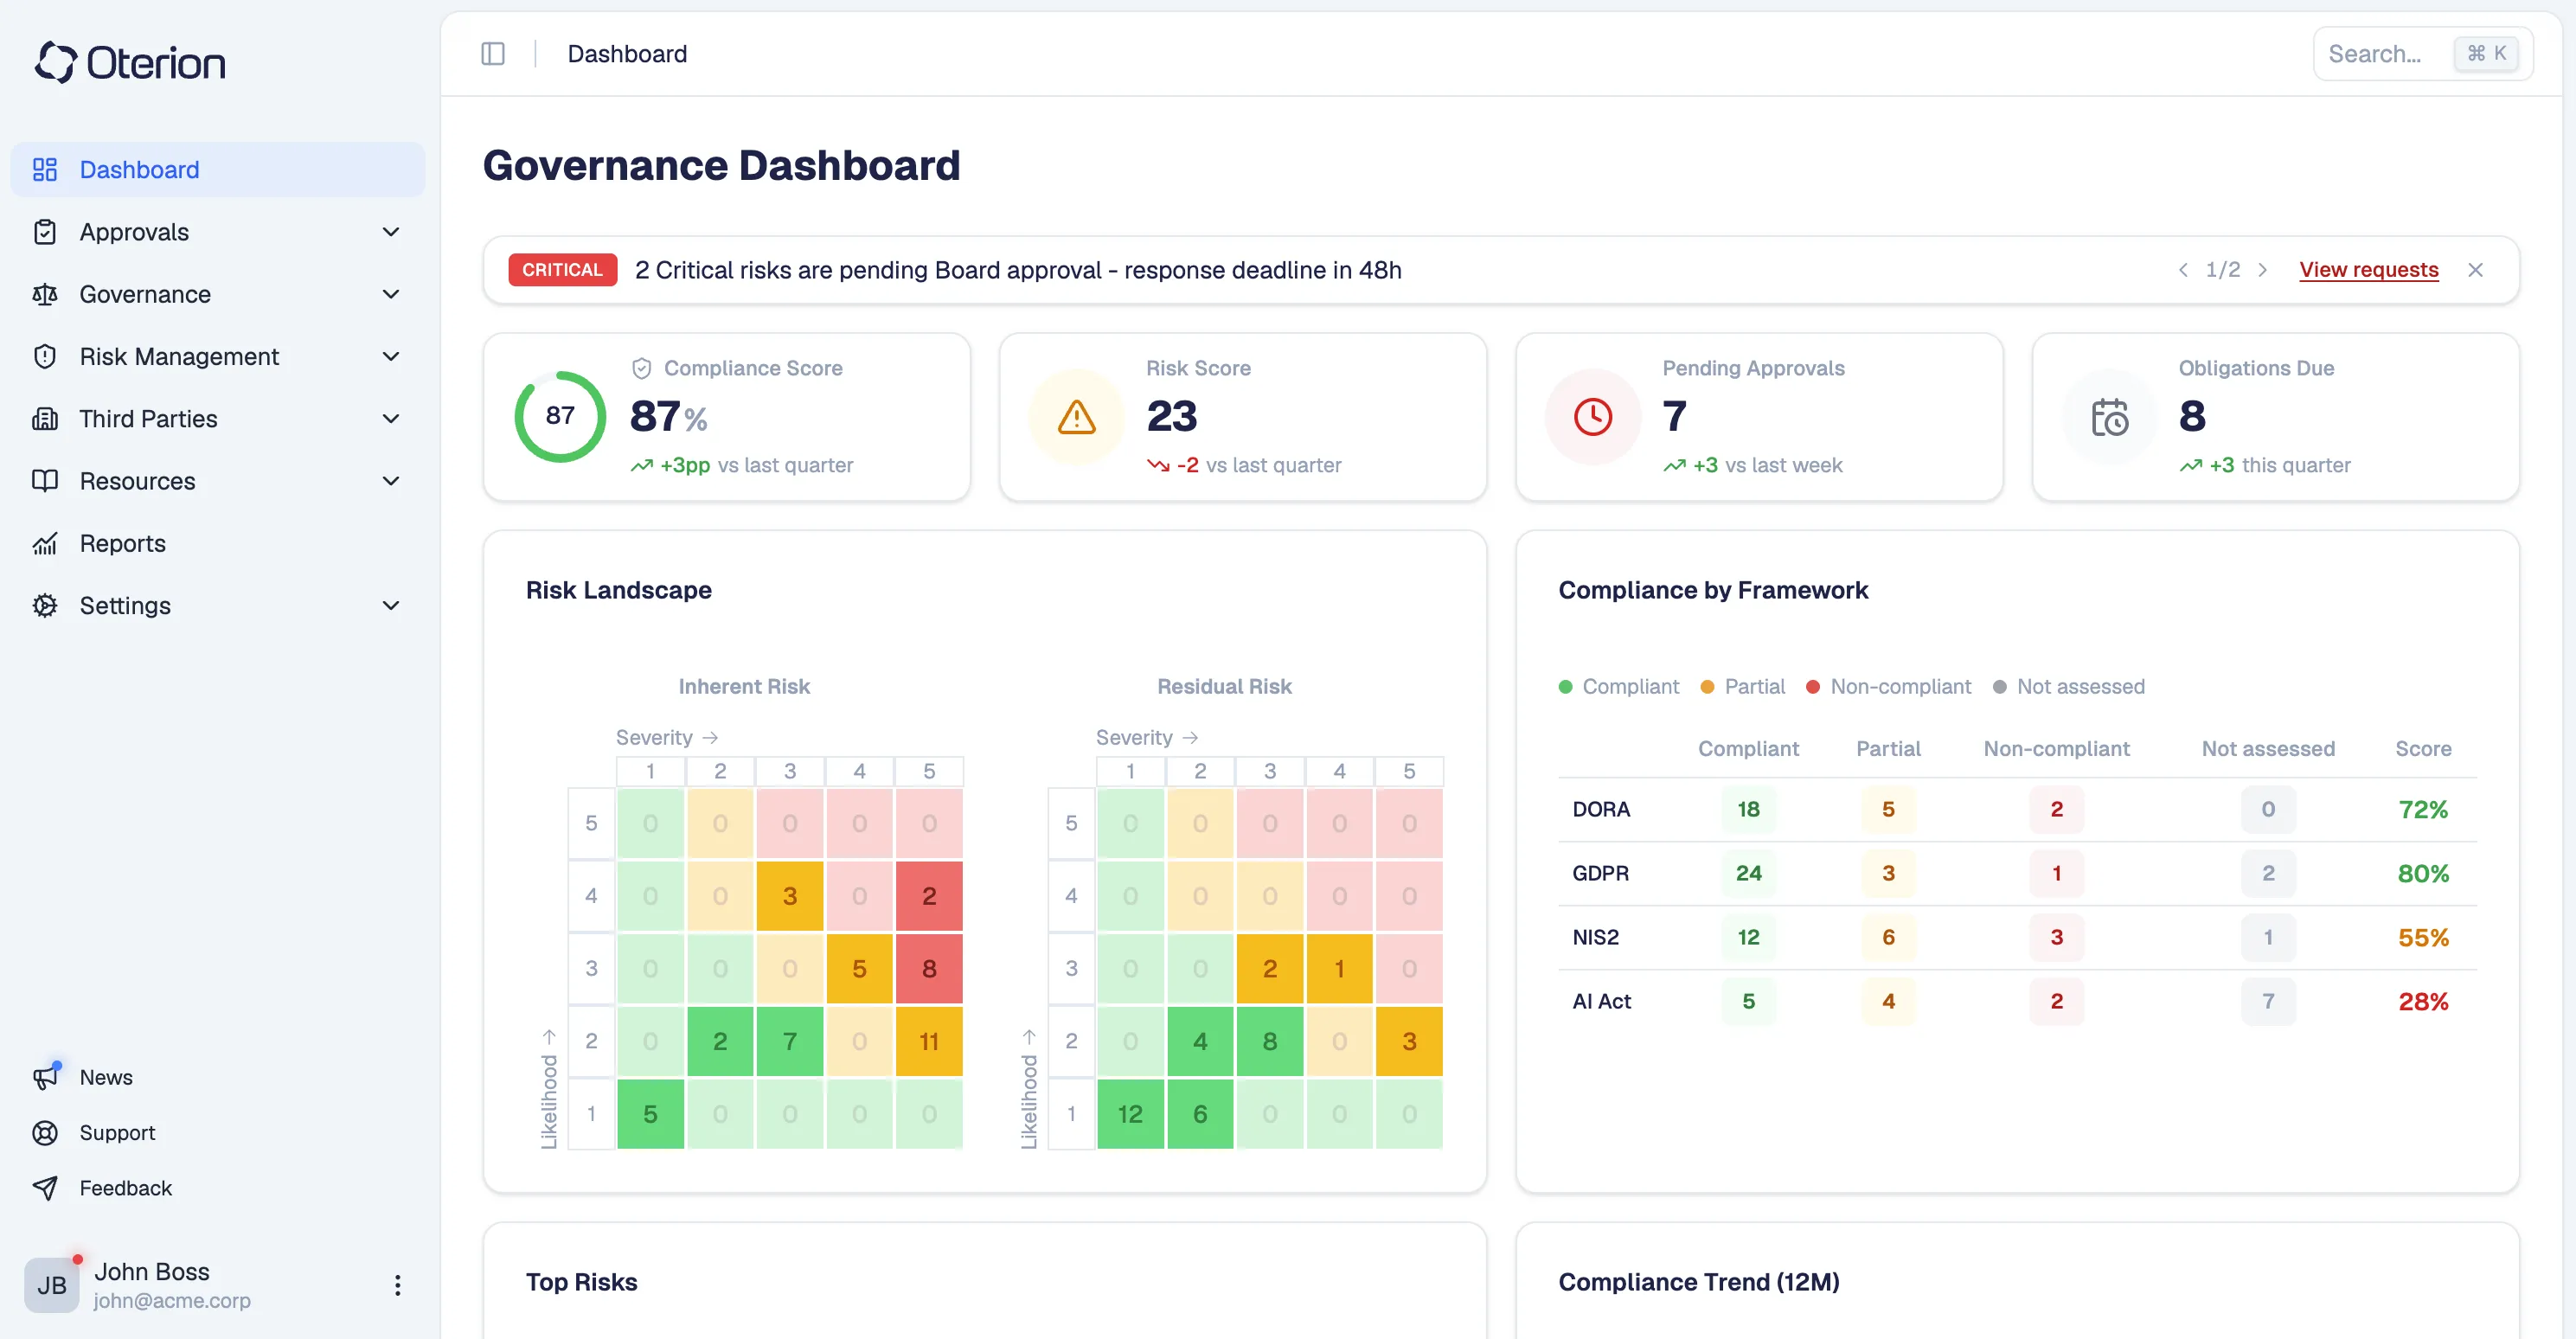Click the Risk Management shield icon
The width and height of the screenshot is (2576, 1339).
click(45, 356)
